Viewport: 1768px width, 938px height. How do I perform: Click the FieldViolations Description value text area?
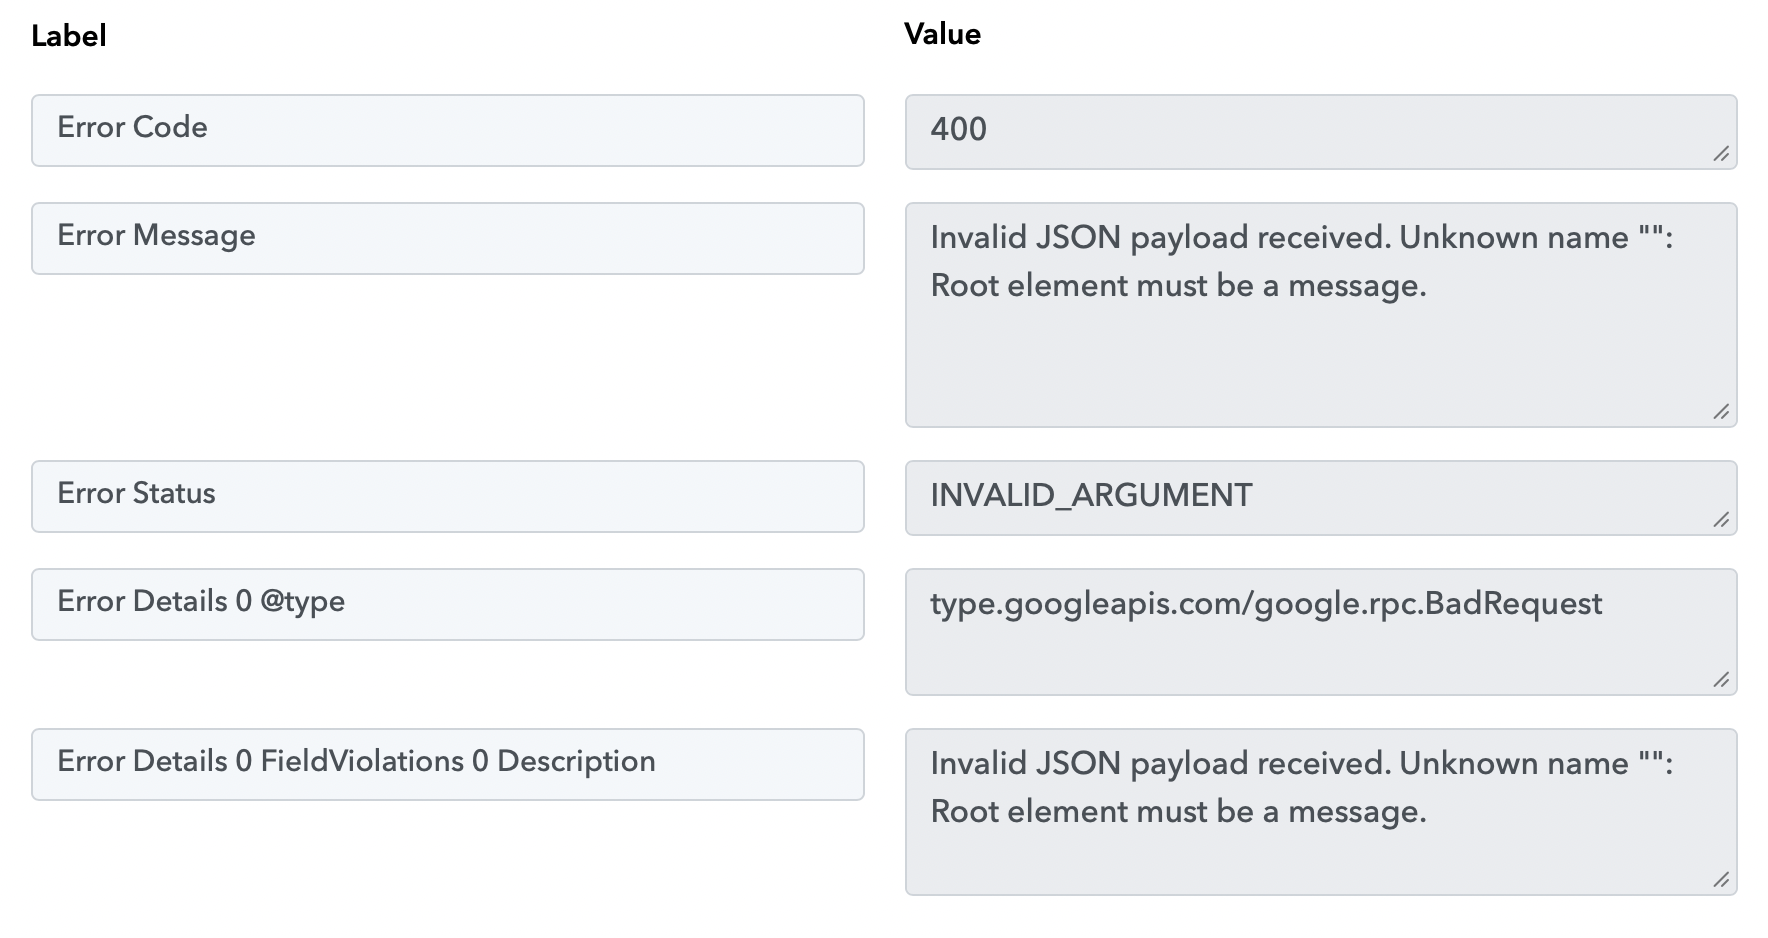point(1321,812)
